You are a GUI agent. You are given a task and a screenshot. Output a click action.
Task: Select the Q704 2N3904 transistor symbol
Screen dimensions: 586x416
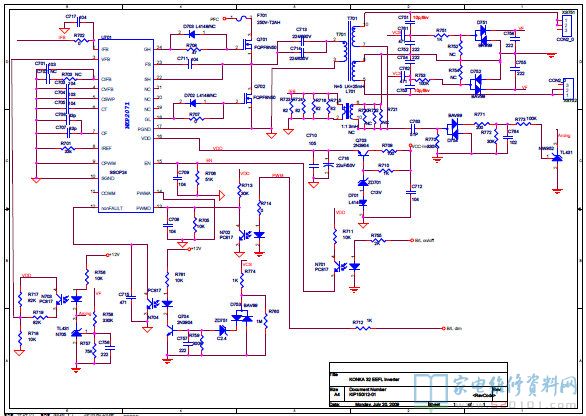coord(170,330)
